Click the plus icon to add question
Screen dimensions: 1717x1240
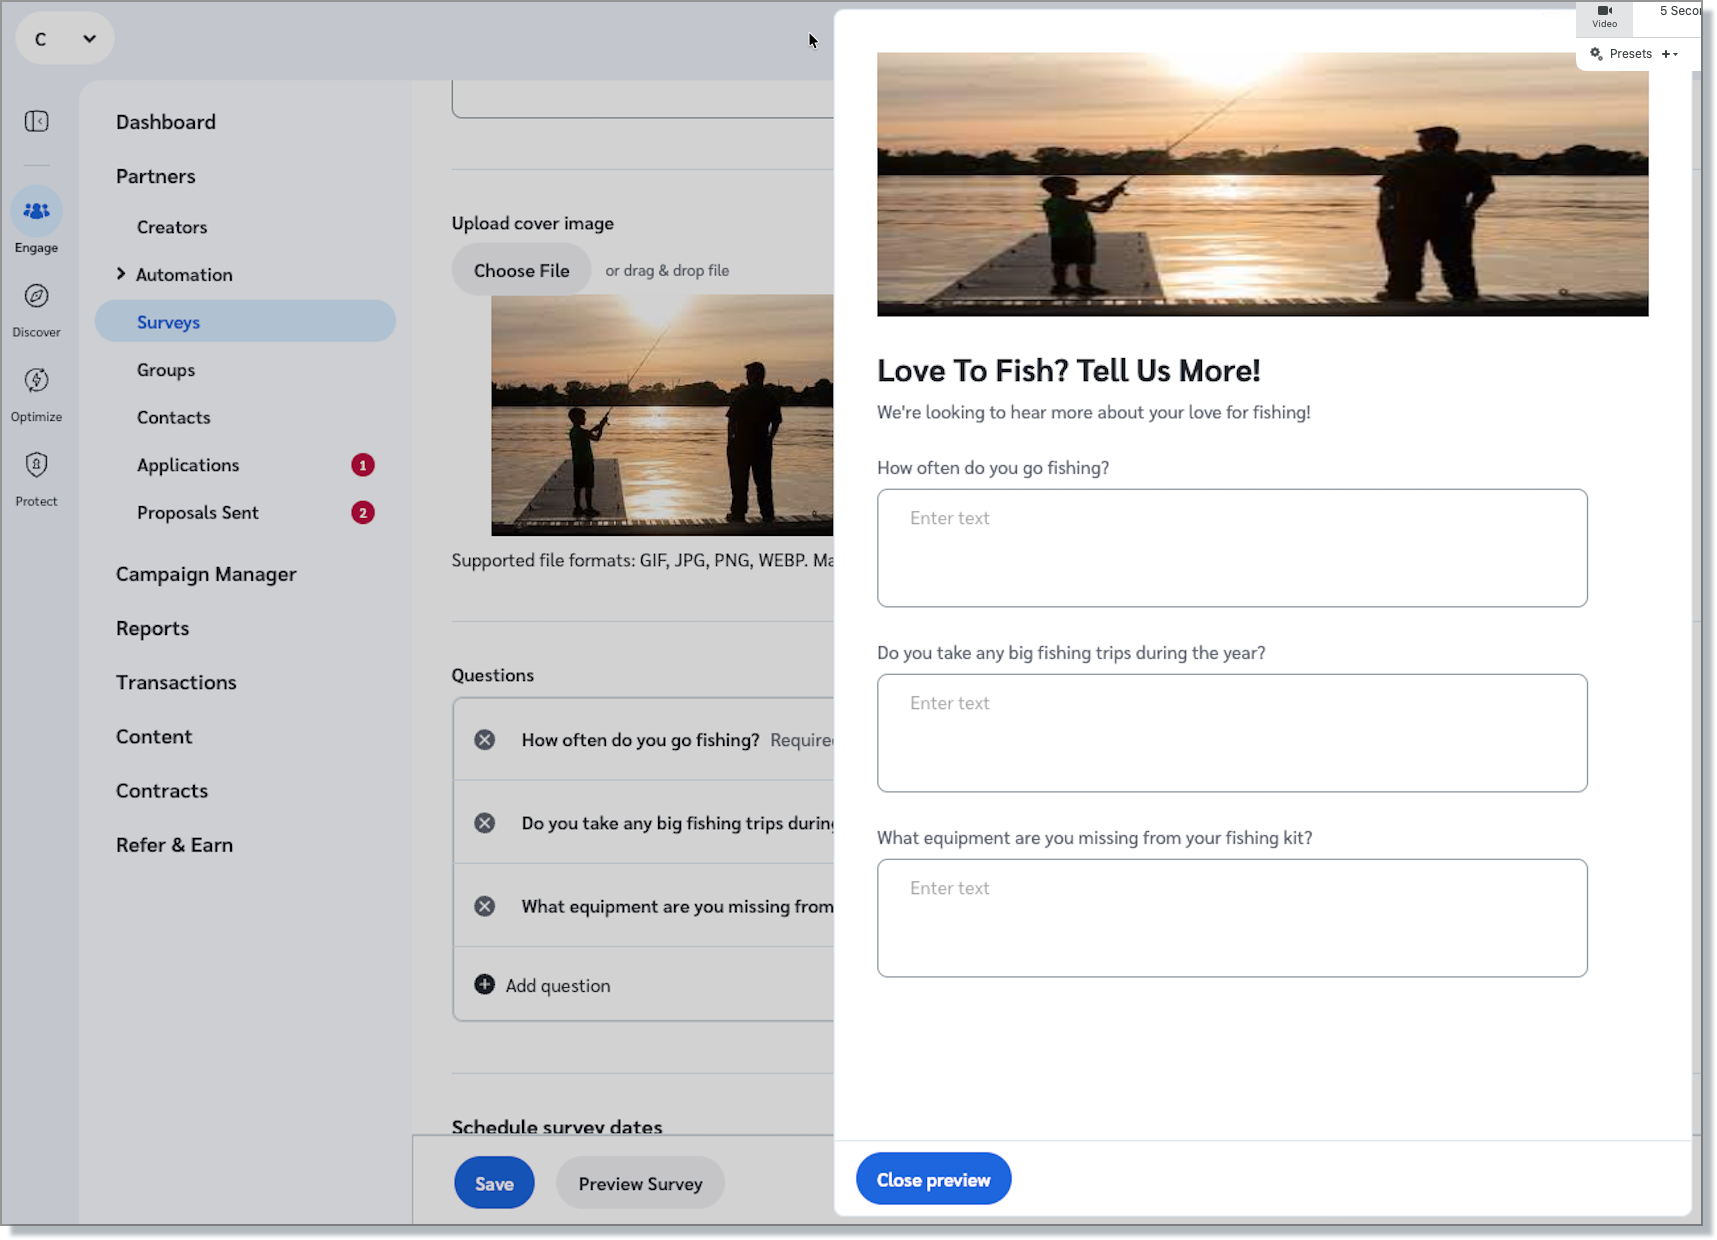pos(485,985)
